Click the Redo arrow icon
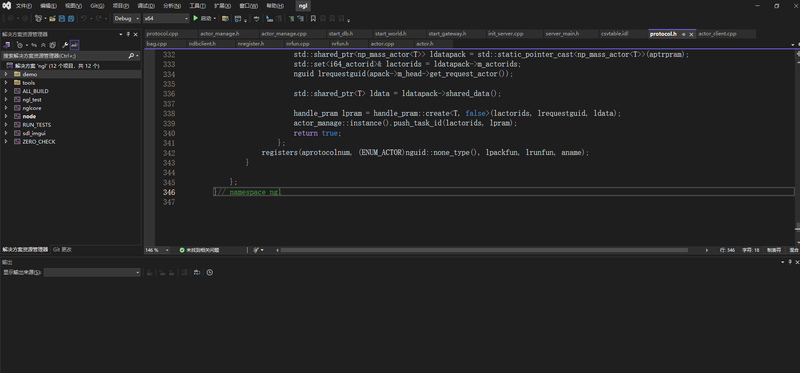Viewport: 800px width, 373px height. [99, 18]
